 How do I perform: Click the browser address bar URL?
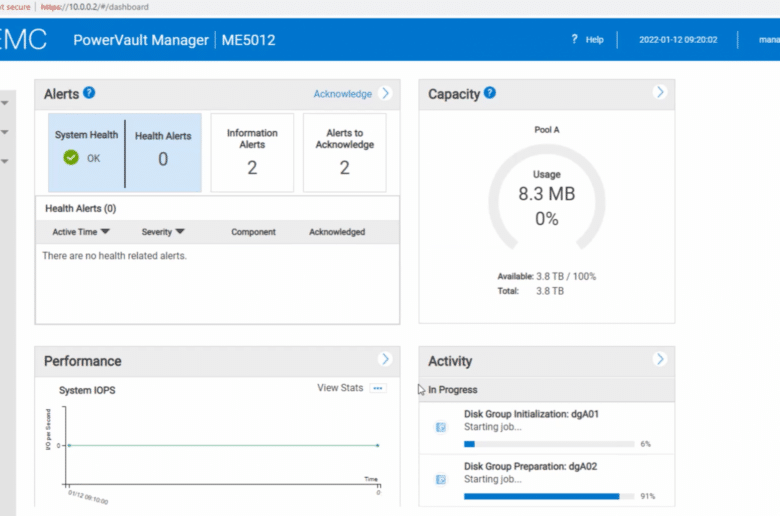95,7
